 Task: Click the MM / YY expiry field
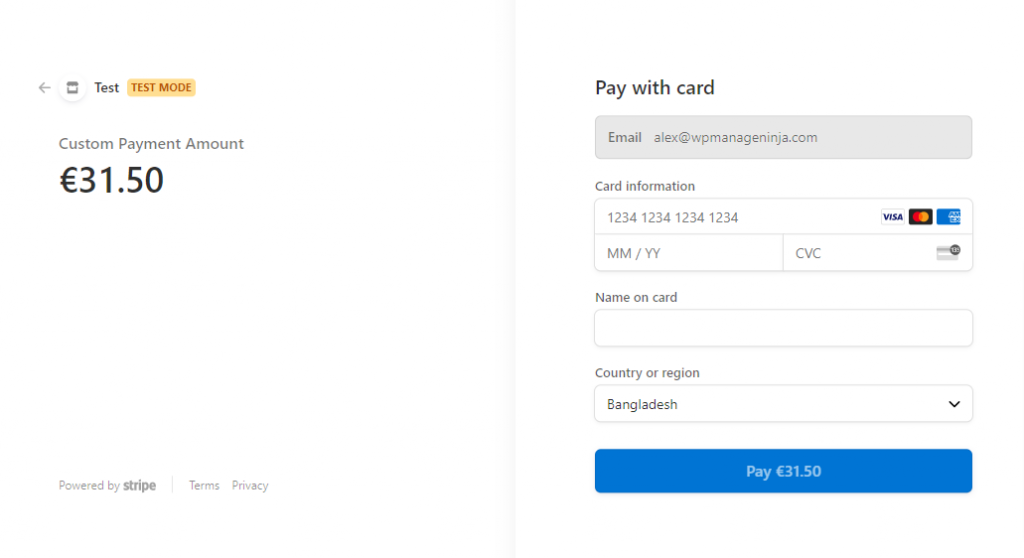pyautogui.click(x=688, y=253)
